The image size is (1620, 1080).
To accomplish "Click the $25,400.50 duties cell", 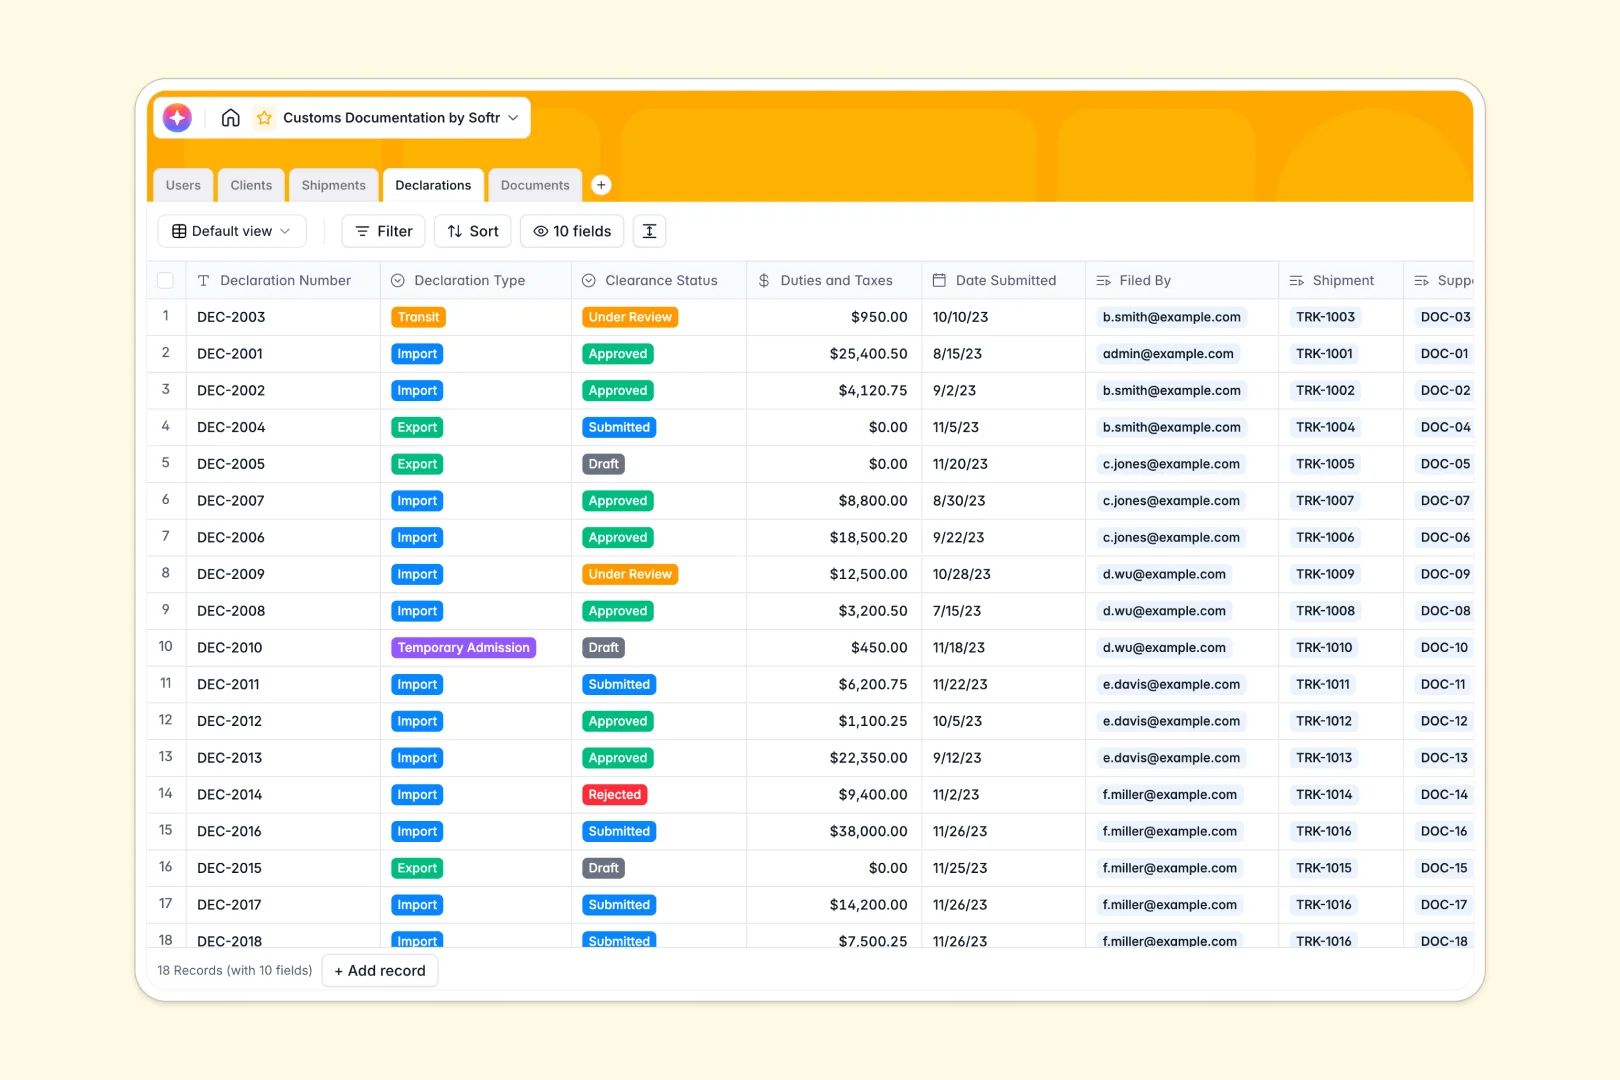I will pos(834,354).
